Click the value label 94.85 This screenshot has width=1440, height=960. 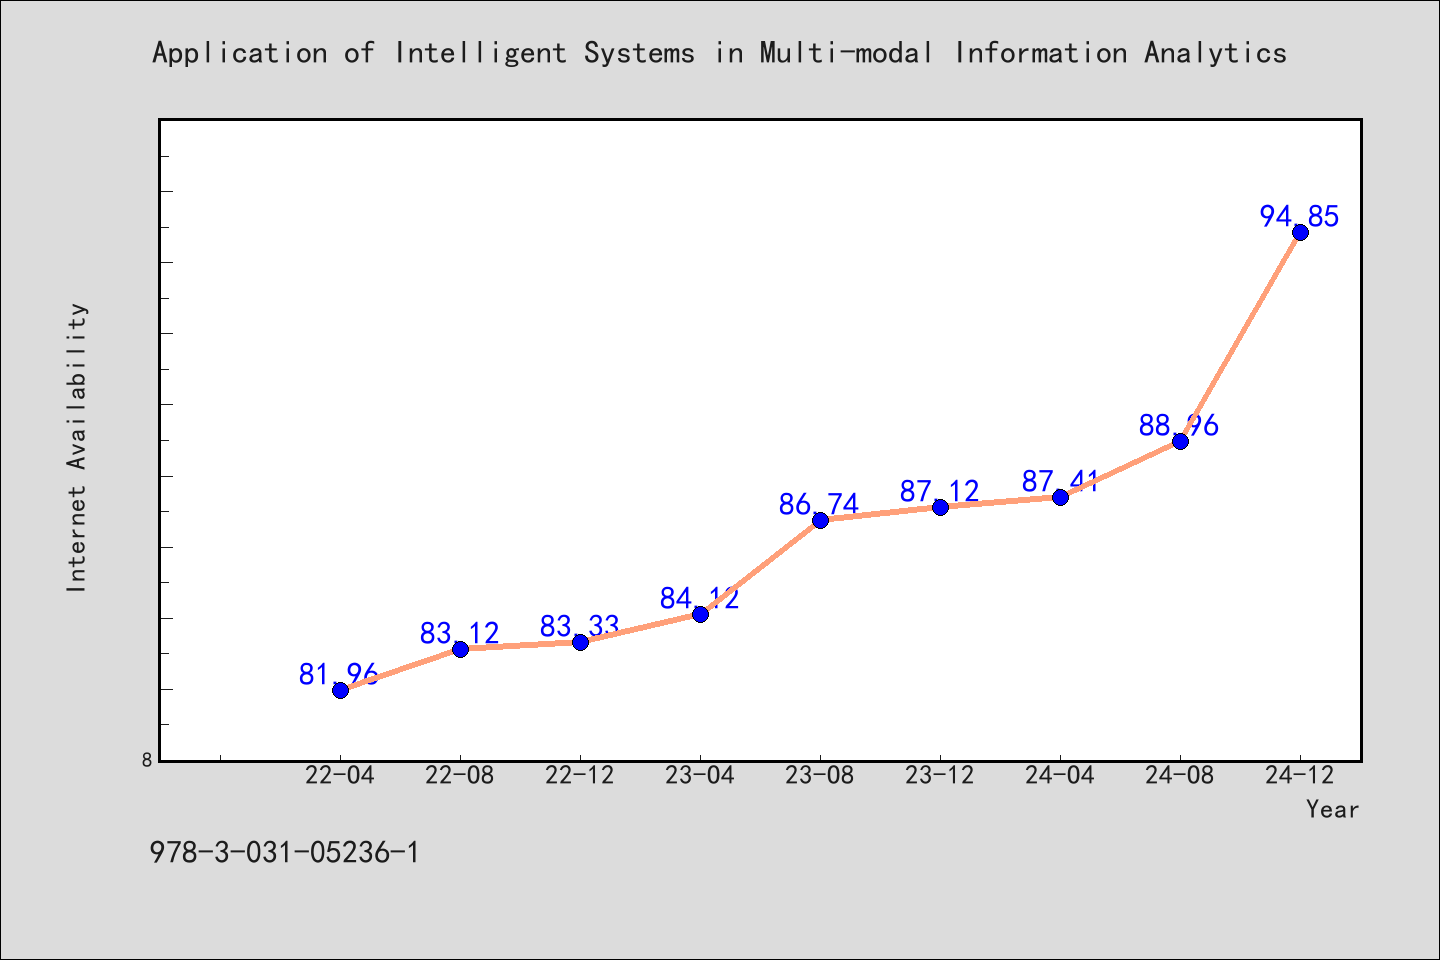click(x=1299, y=216)
